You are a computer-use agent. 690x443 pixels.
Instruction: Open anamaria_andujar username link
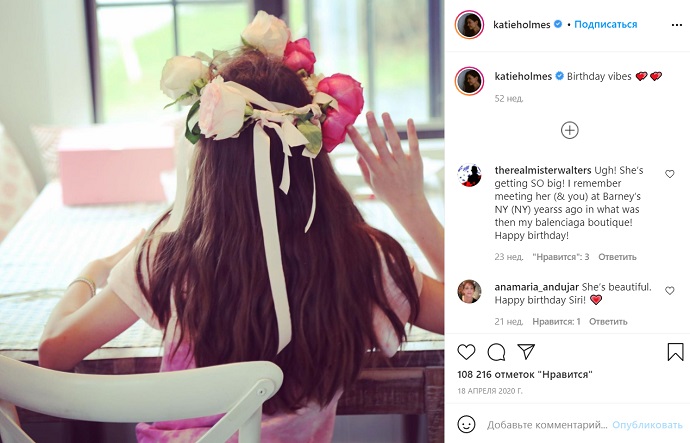coord(536,287)
